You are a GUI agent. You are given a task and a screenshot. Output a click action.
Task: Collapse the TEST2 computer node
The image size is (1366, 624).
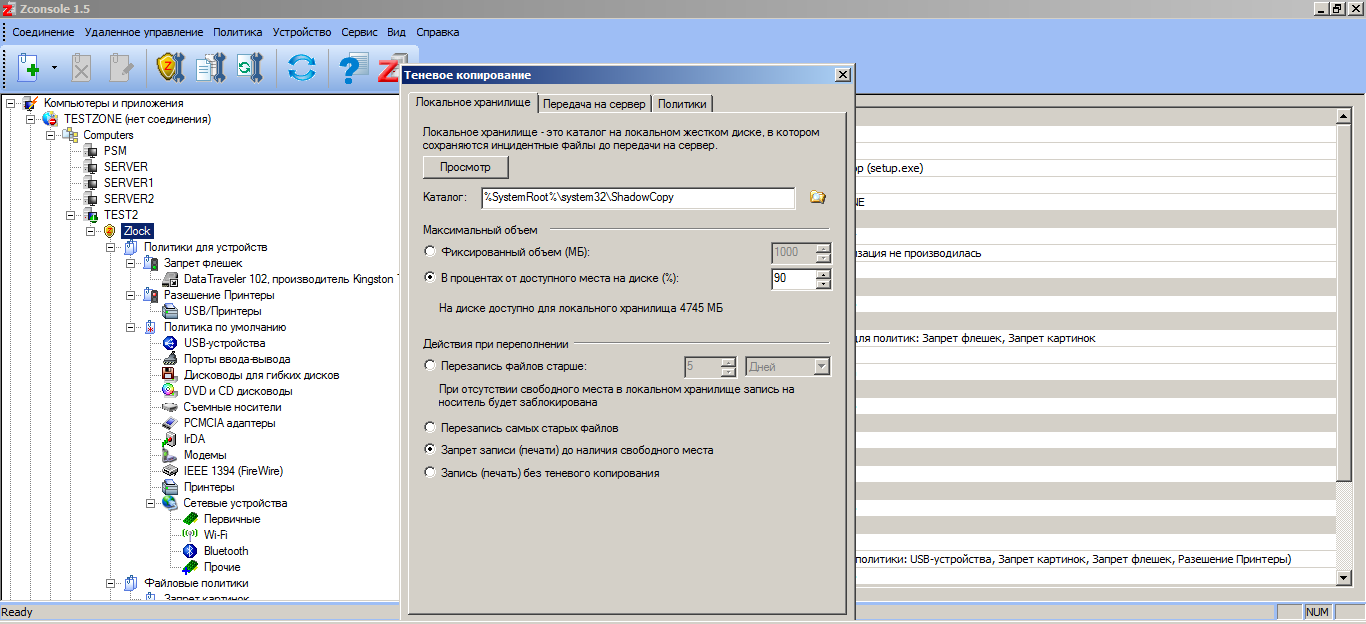71,215
